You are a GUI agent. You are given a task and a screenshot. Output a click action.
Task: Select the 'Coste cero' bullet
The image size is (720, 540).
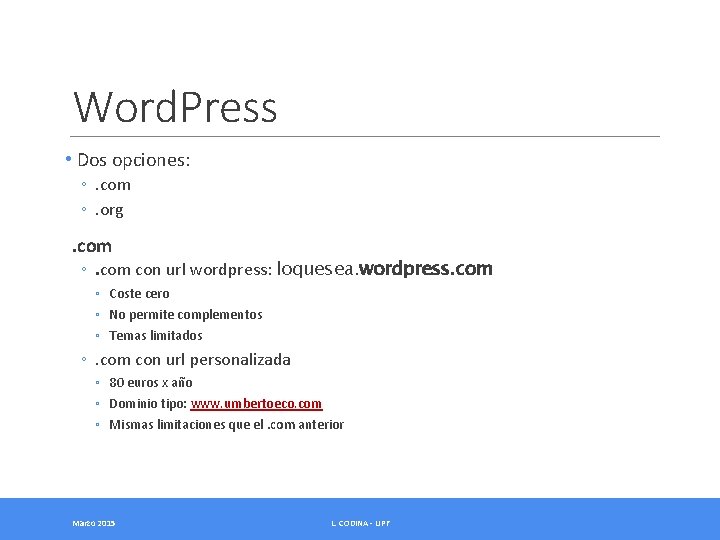[x=139, y=293]
